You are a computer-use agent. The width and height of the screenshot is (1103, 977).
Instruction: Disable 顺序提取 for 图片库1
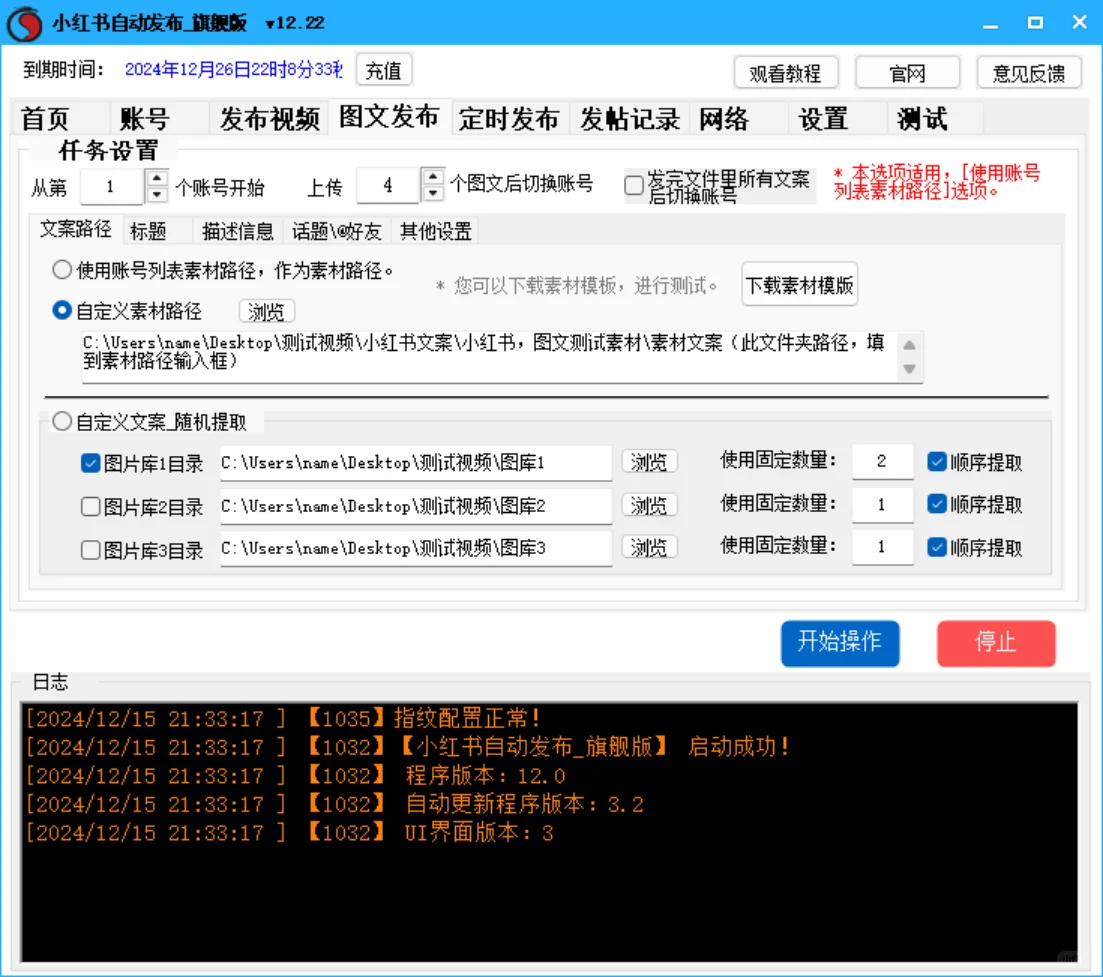937,461
